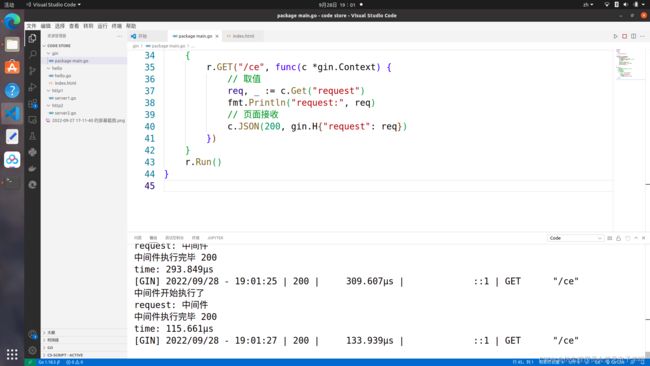Open the screenshot png file in explorer
Image resolution: width=650 pixels, height=366 pixels.
click(84, 120)
